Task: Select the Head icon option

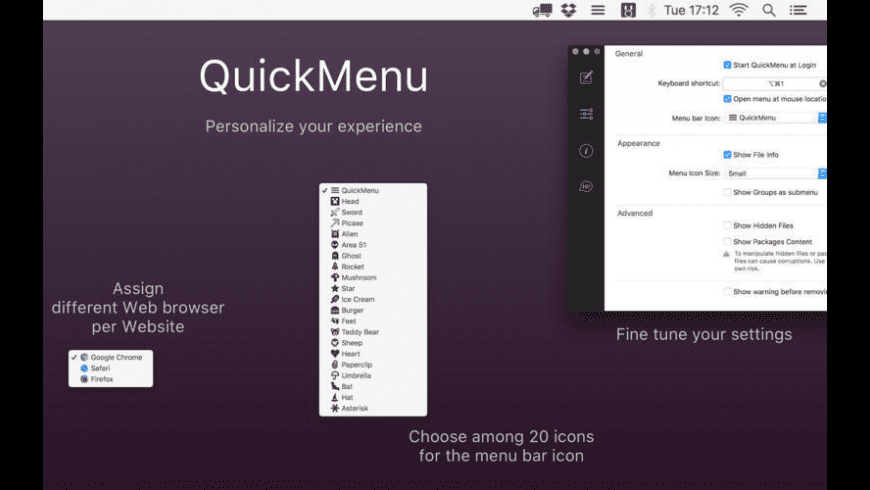Action: 373,201
